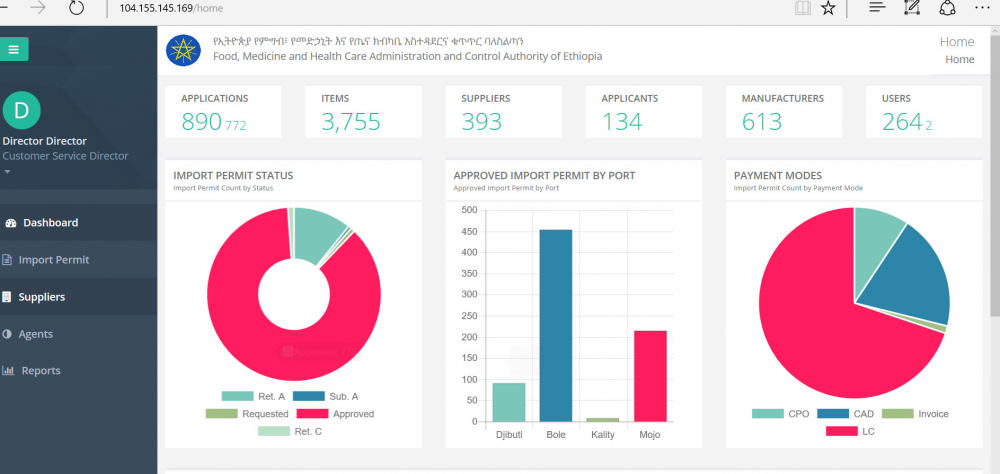This screenshot has width=1000, height=474.
Task: Open Import Permit in the sidebar
Action: tap(52, 260)
